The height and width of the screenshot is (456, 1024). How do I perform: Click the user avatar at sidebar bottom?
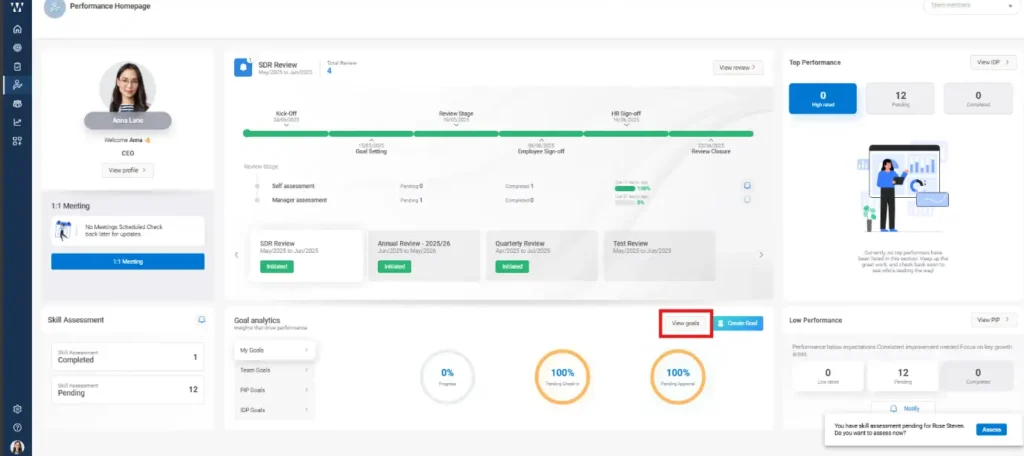point(17,446)
